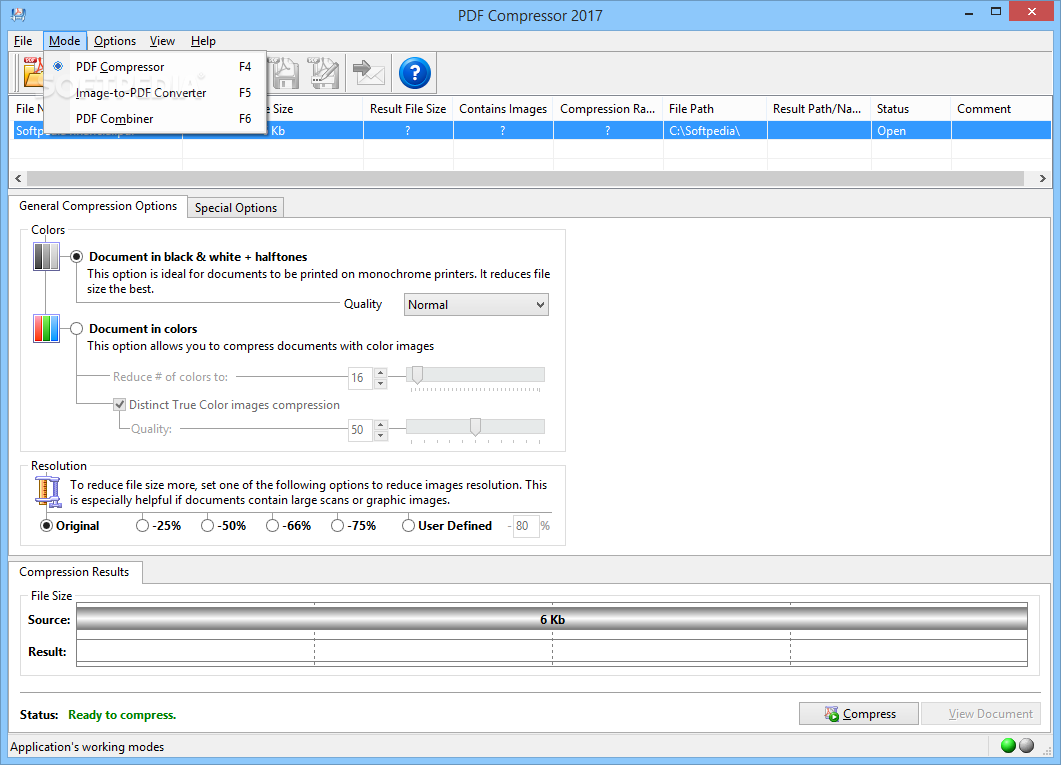Viewport: 1061px width, 765px height.
Task: Click the 16 colors count input field
Action: [361, 377]
